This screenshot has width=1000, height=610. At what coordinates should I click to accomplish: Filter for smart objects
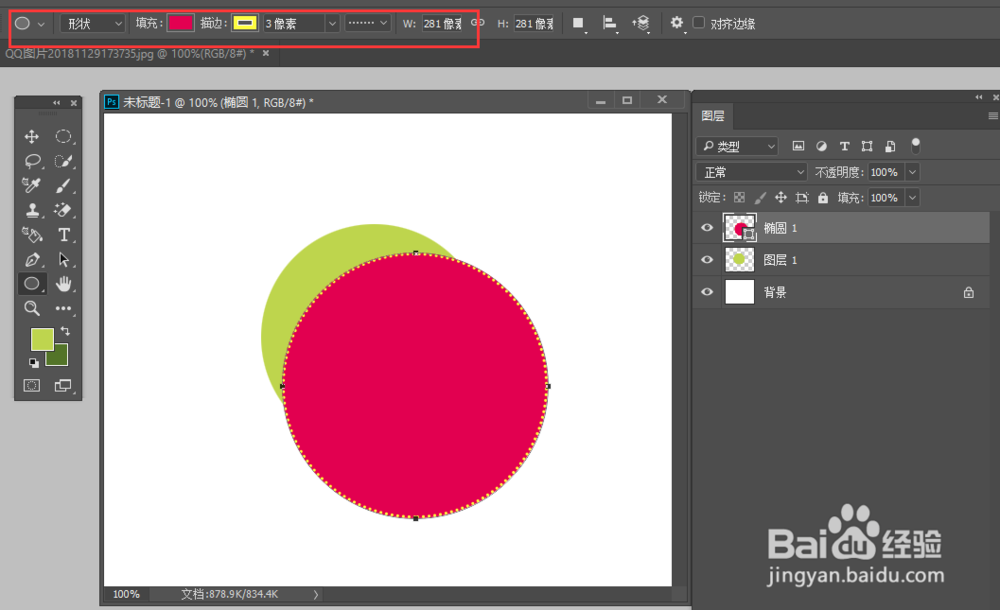click(x=890, y=146)
